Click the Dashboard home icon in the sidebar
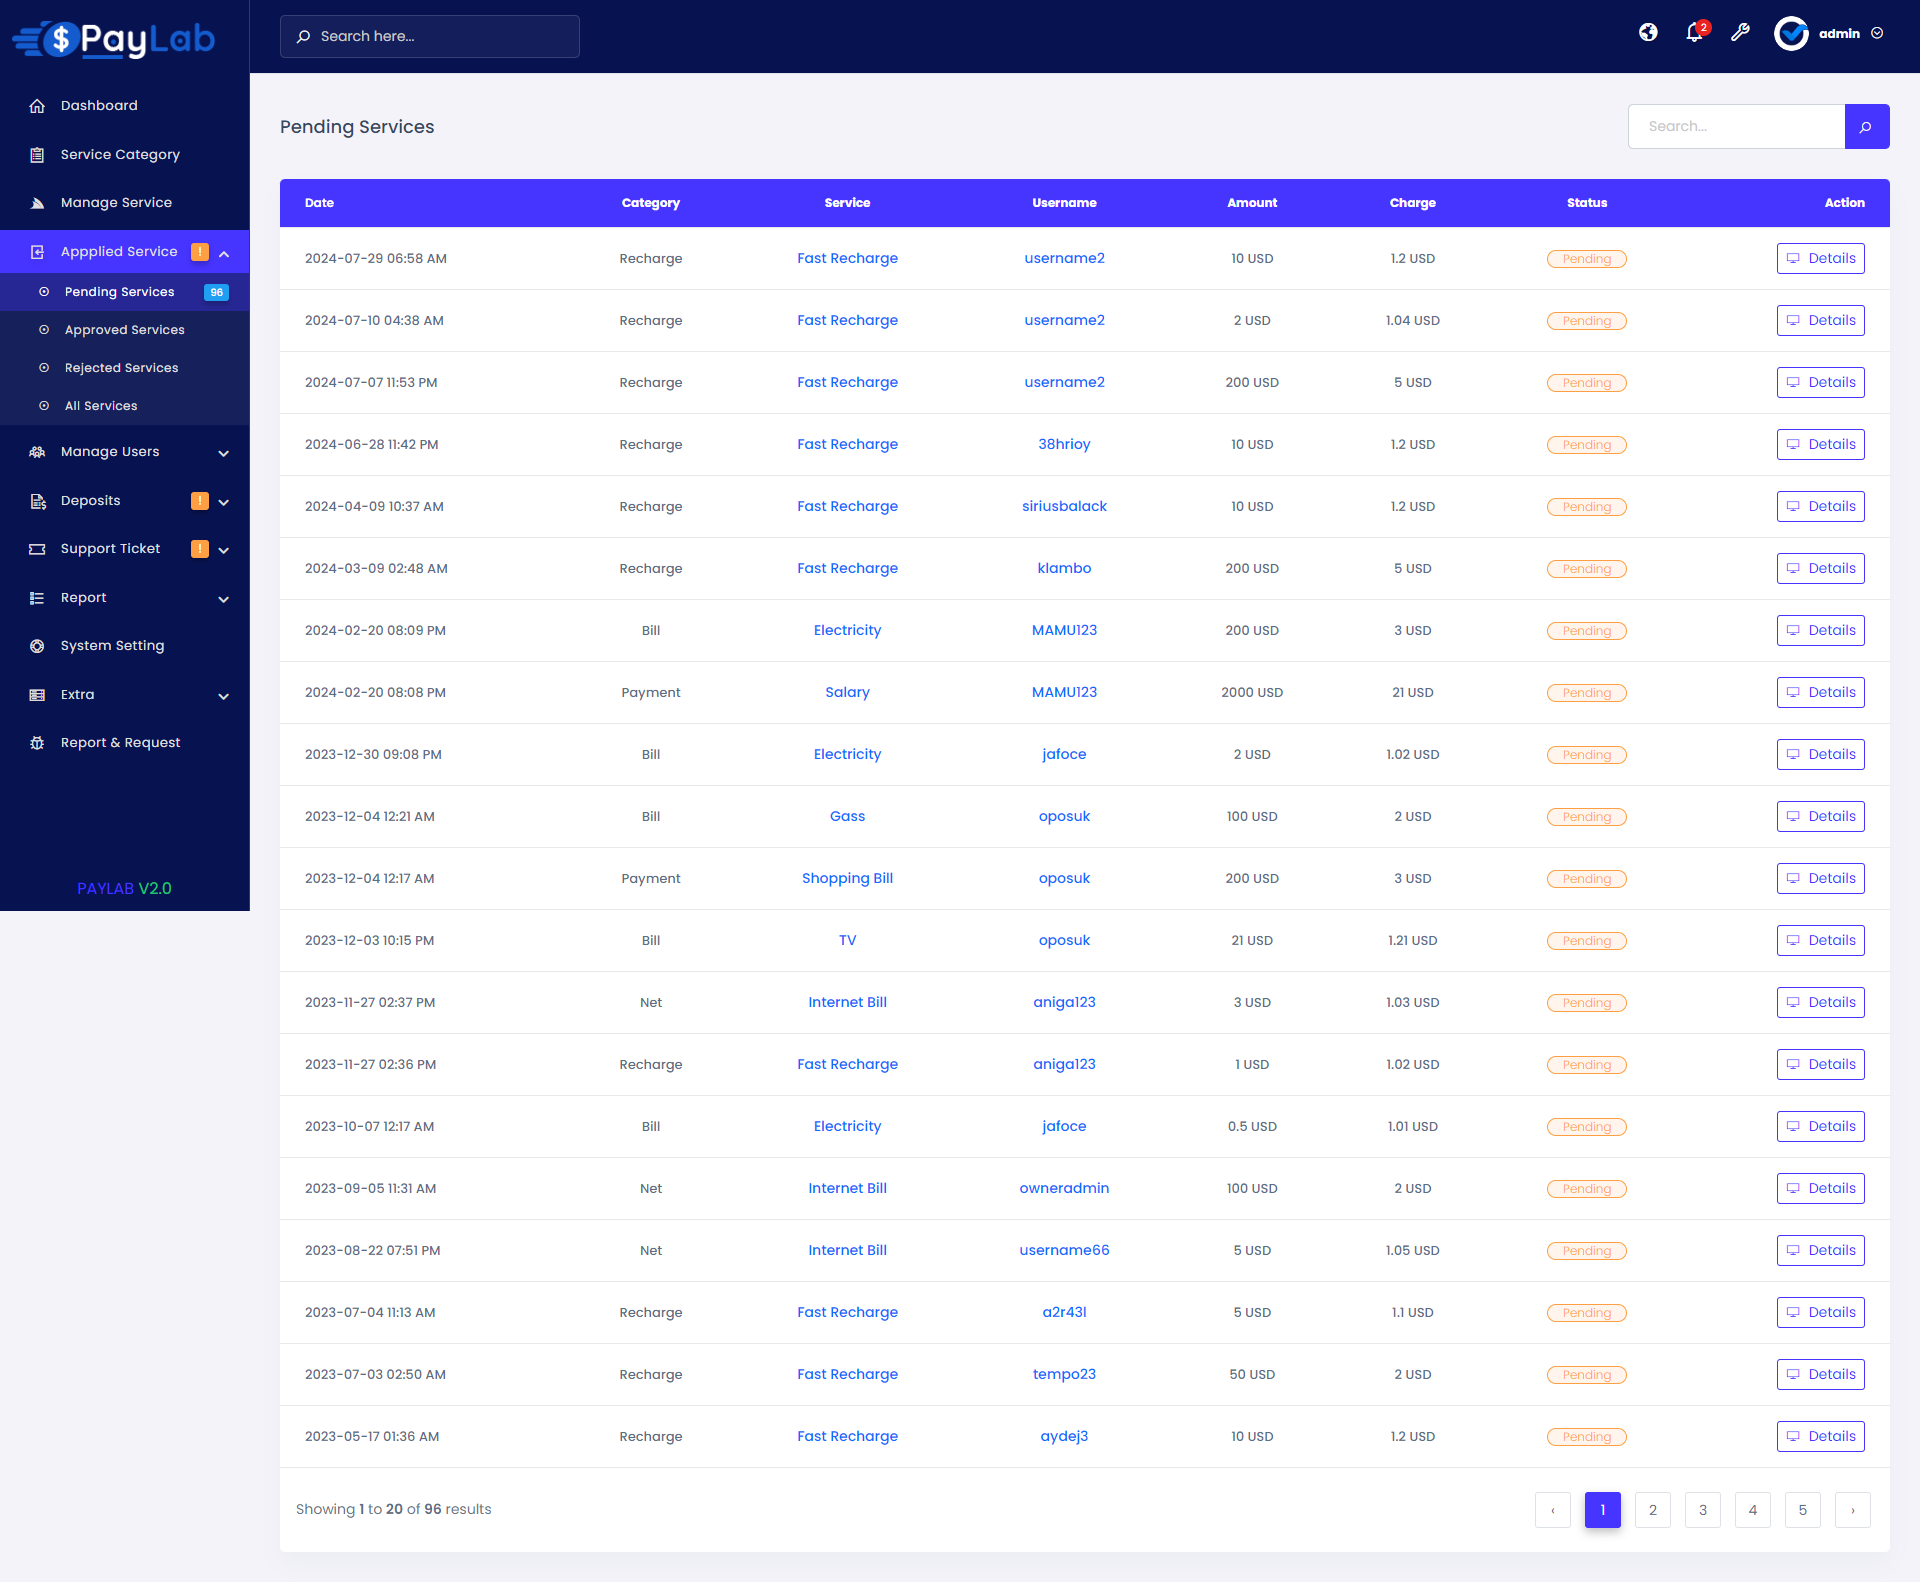 [x=37, y=105]
